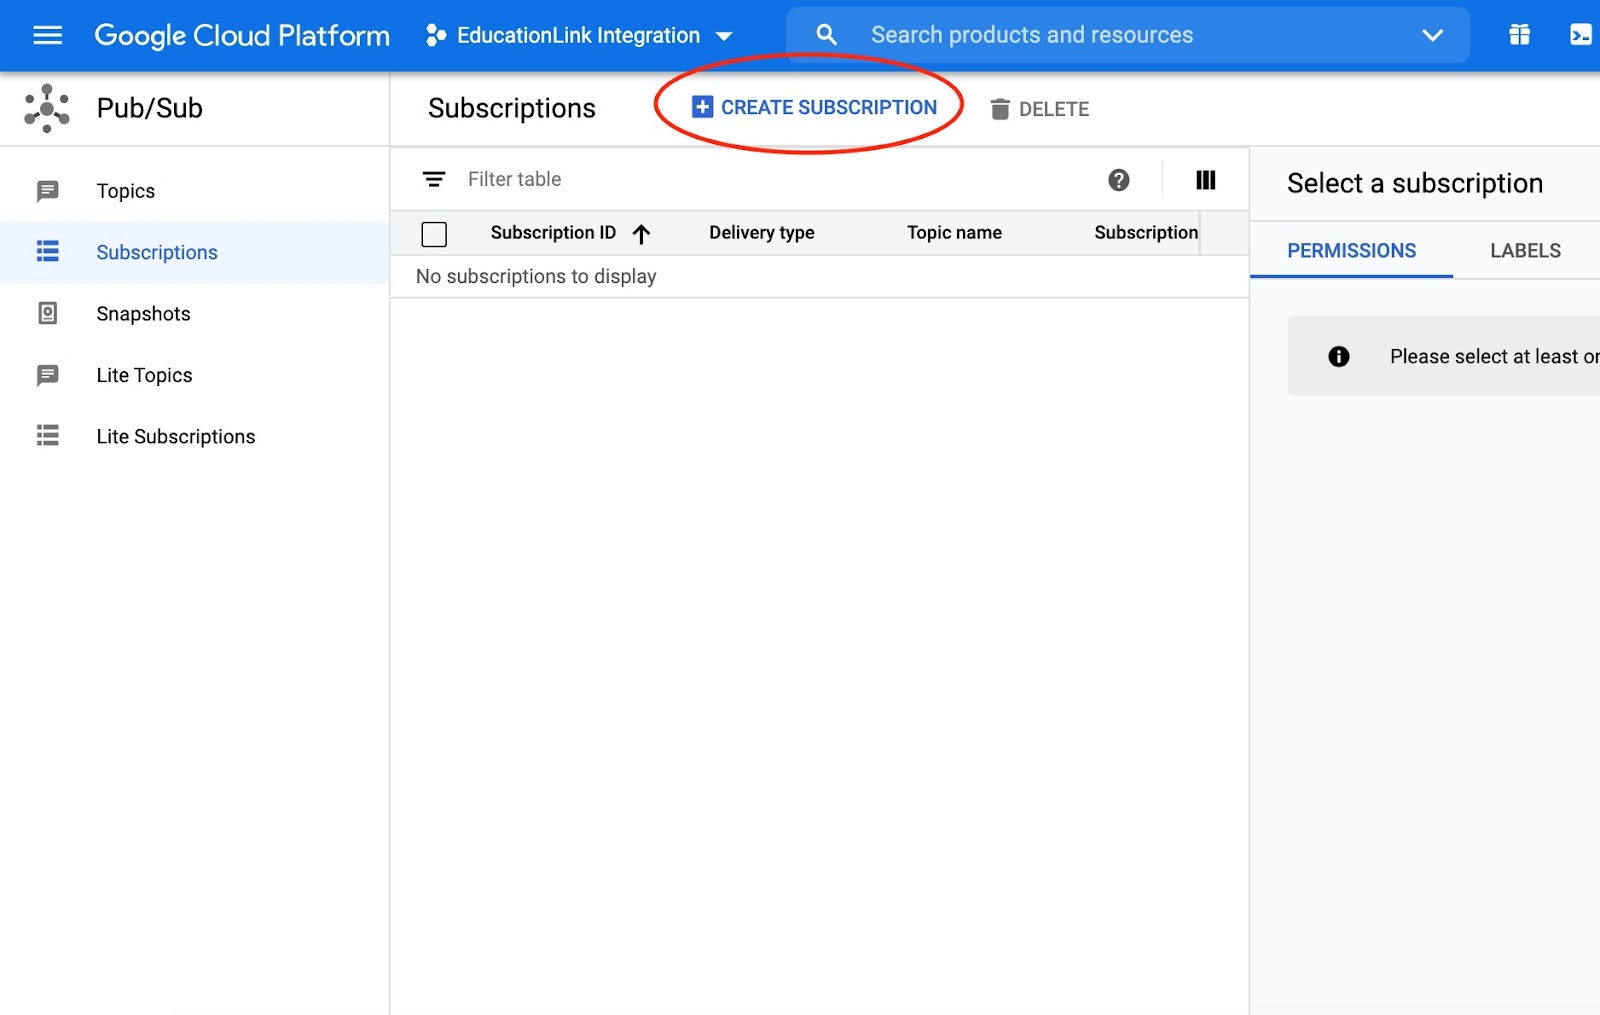The height and width of the screenshot is (1015, 1600).
Task: Click the Subscriptions list icon
Action: [x=47, y=252]
